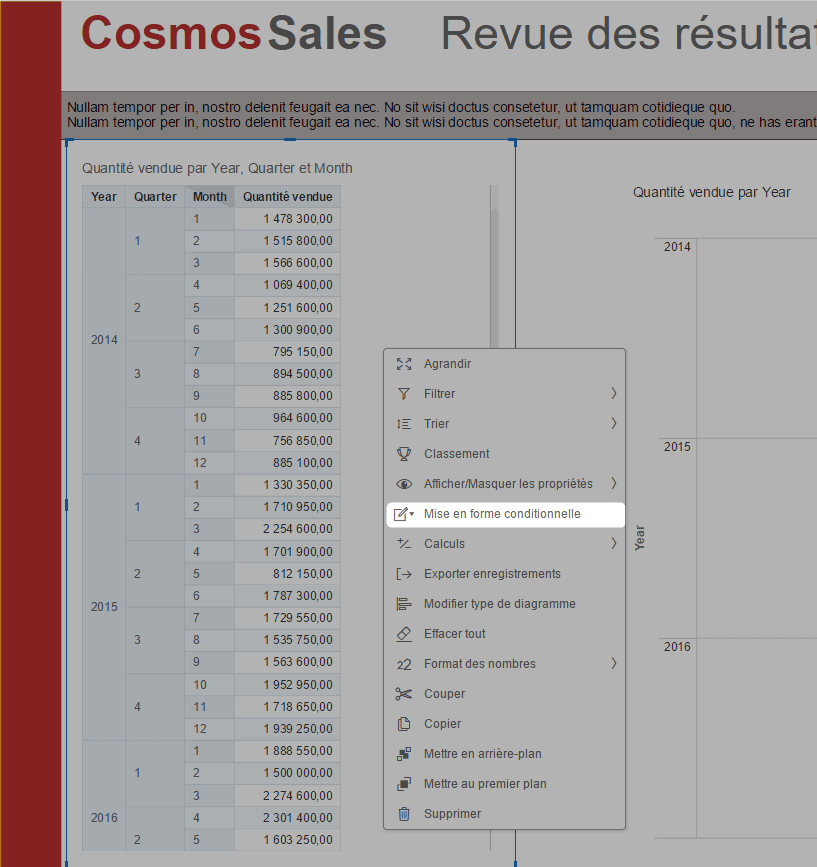Select Mettre en arrière-plan

(505, 754)
